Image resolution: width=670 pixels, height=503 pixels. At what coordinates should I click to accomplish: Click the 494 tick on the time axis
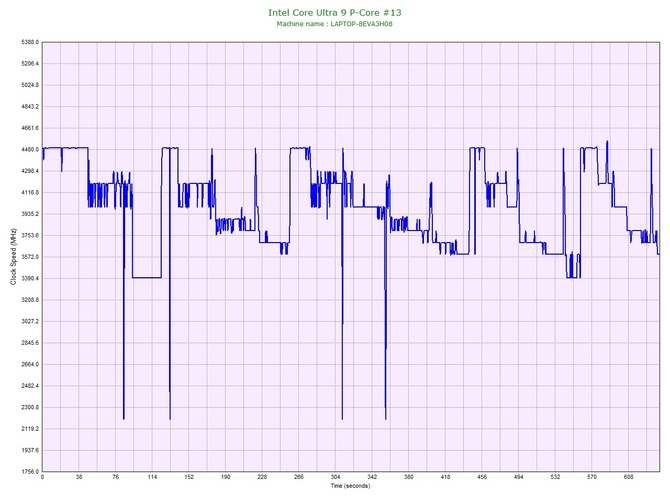[519, 477]
